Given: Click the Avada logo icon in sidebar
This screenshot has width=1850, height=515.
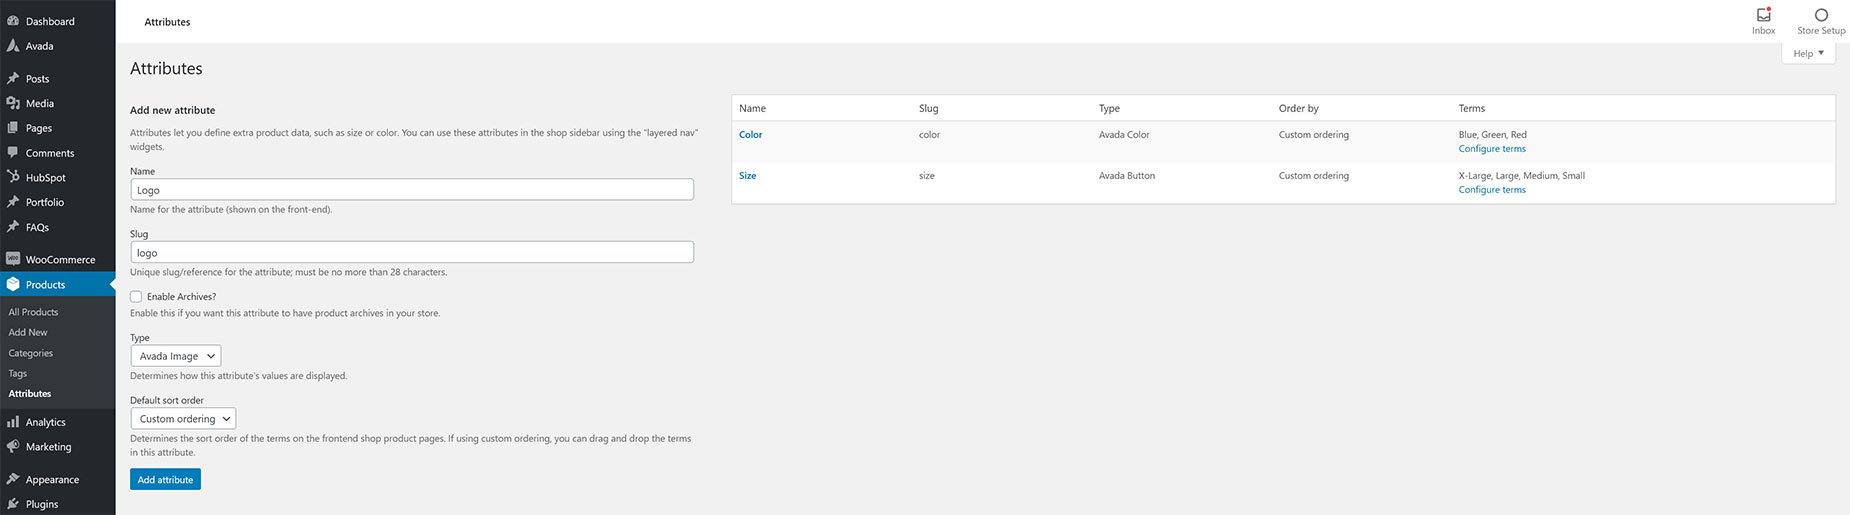Looking at the screenshot, I should pyautogui.click(x=13, y=46).
